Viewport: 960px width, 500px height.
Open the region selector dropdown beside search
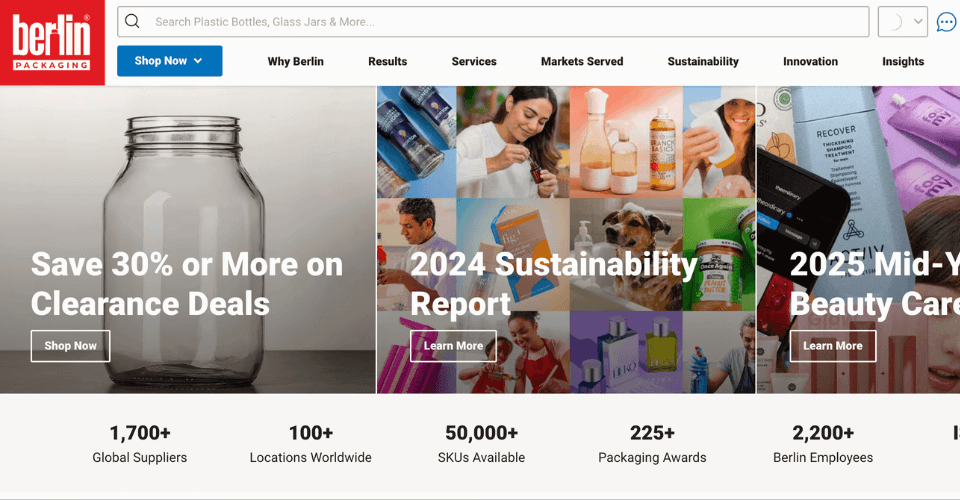pos(902,22)
